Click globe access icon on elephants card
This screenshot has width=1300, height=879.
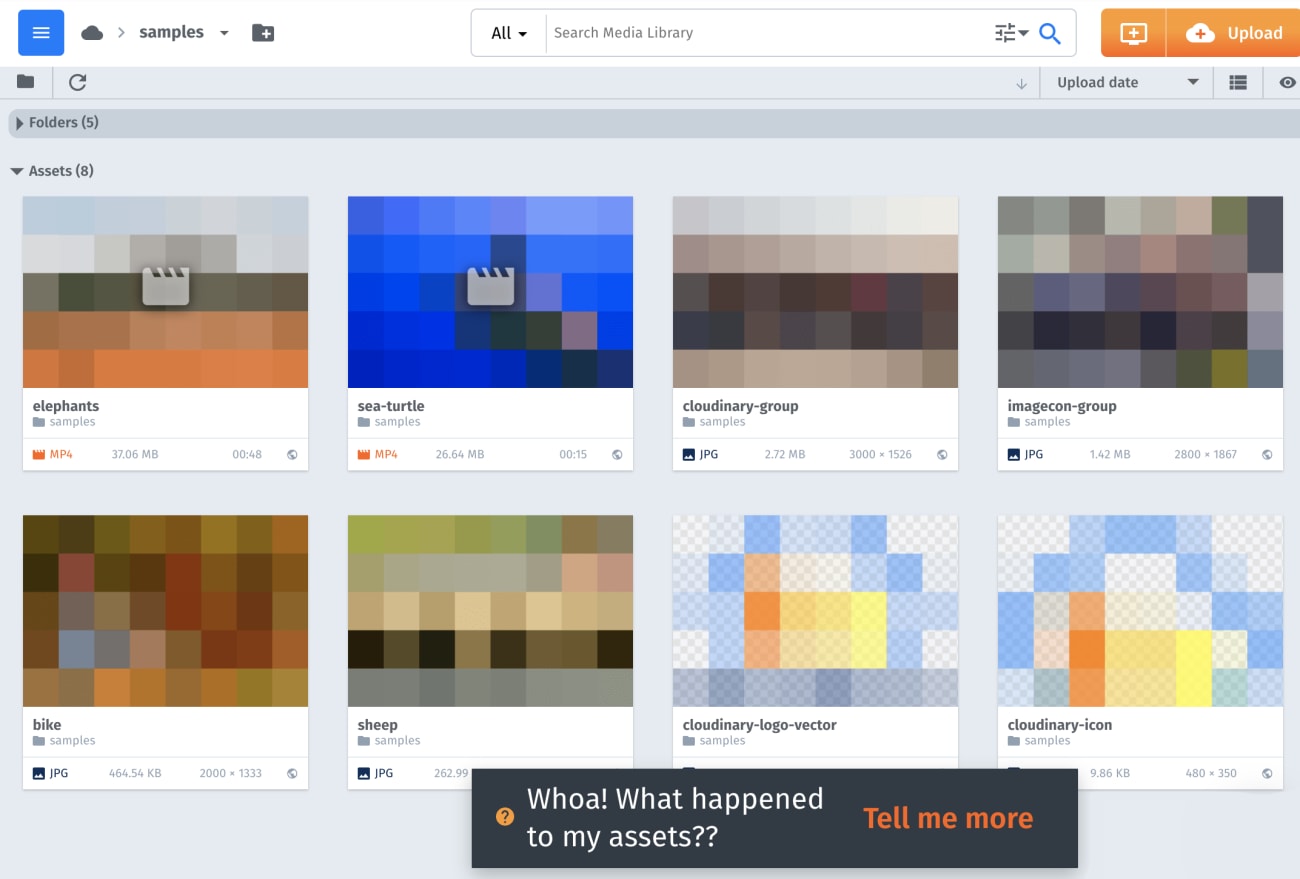pyautogui.click(x=292, y=454)
